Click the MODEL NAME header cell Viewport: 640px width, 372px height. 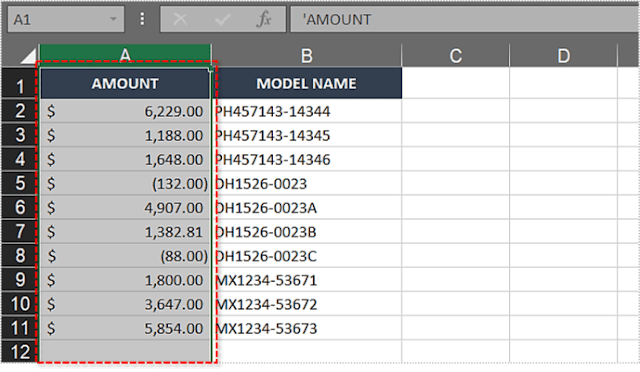coord(307,83)
